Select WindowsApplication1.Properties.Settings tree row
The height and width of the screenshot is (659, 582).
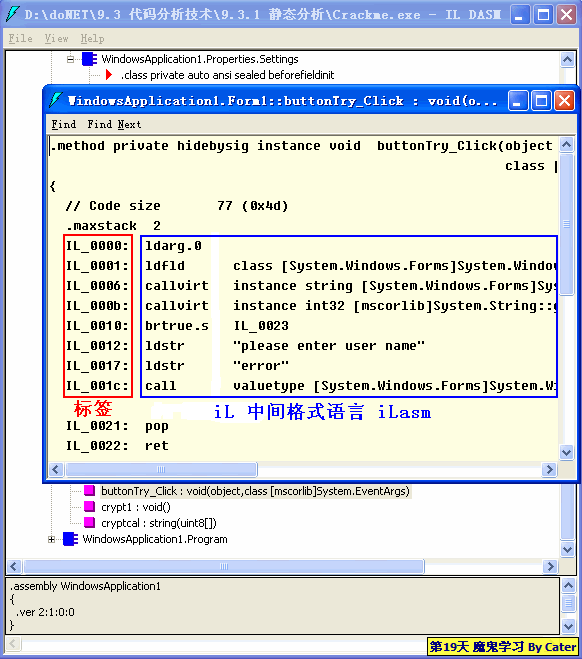[200, 59]
